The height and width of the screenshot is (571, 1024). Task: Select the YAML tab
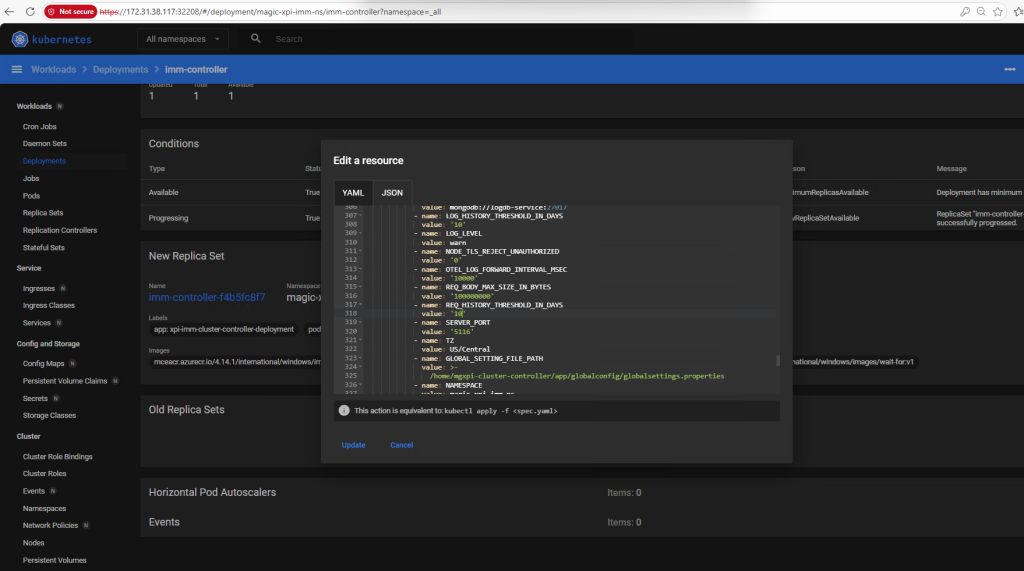[353, 192]
